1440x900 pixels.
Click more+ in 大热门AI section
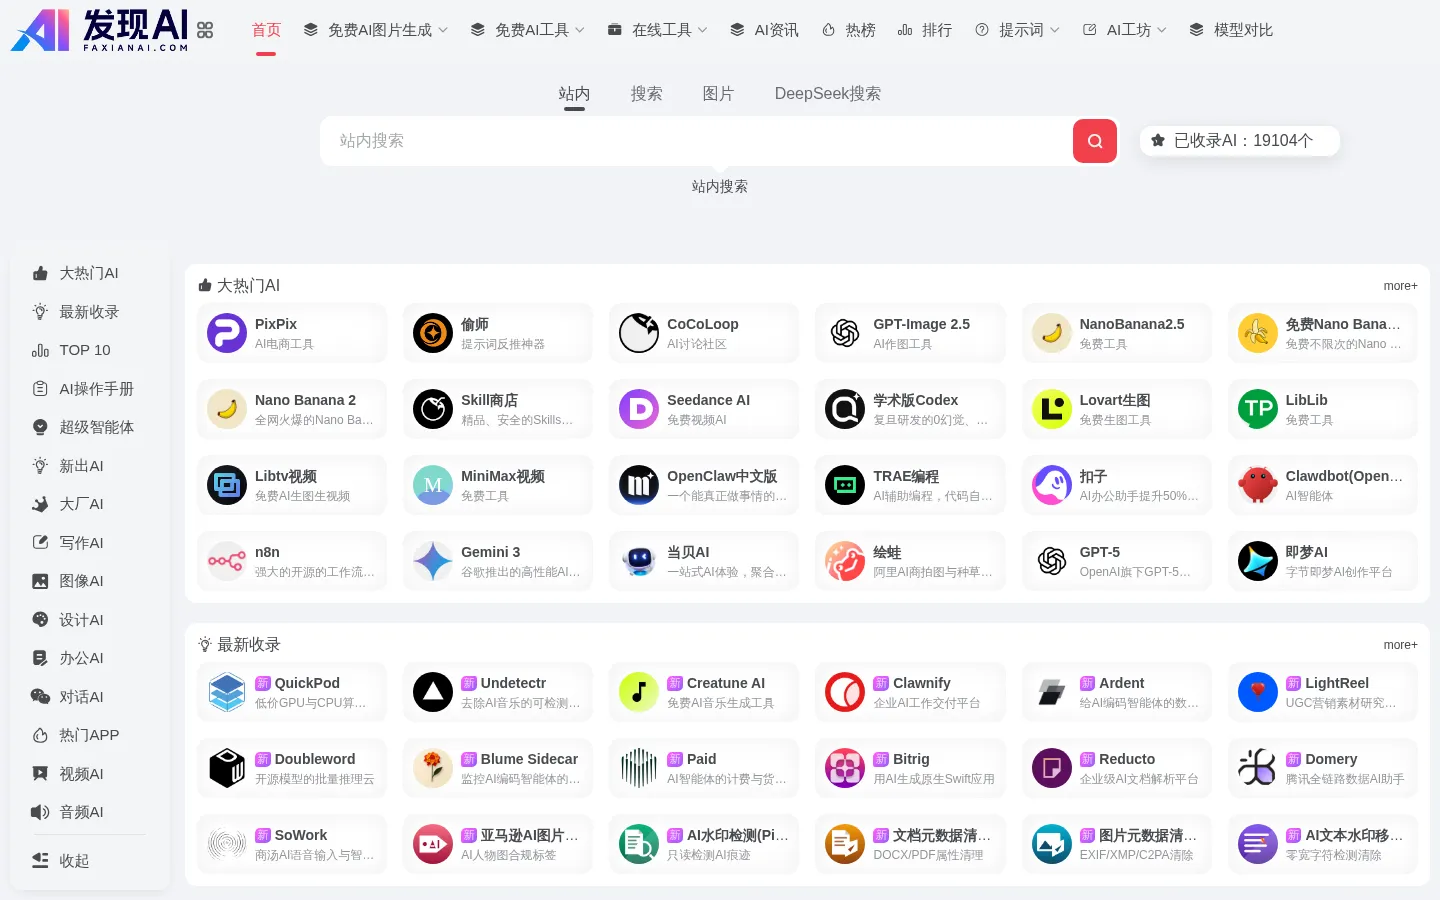1400,286
